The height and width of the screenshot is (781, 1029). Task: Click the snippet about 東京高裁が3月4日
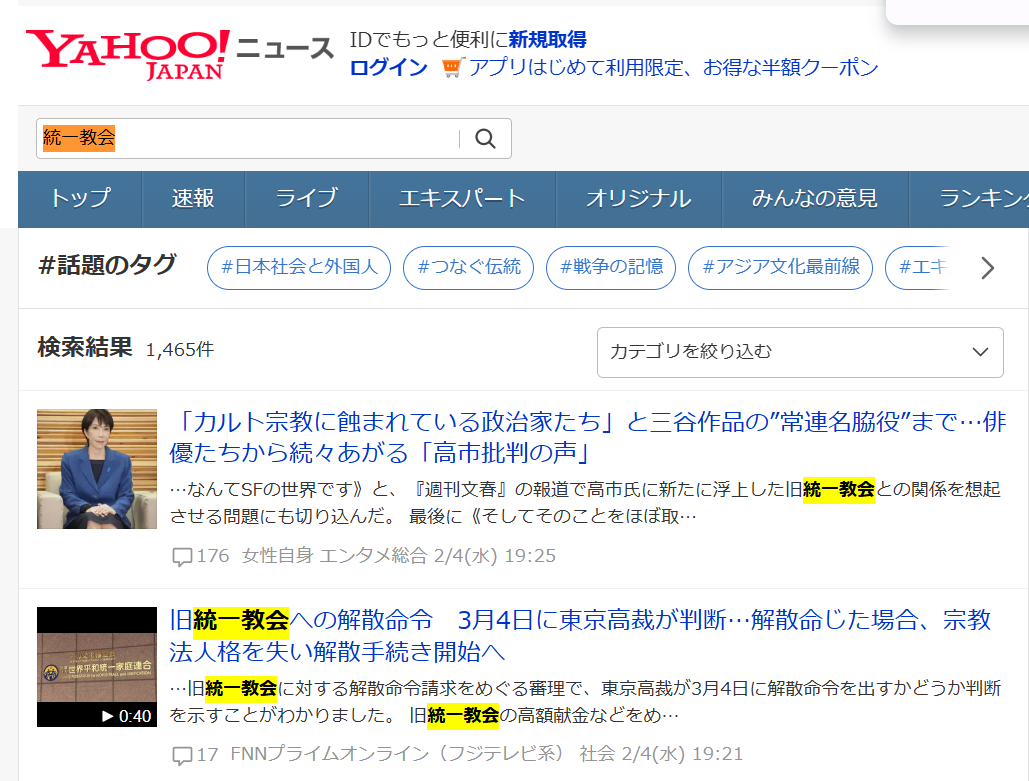(x=585, y=702)
